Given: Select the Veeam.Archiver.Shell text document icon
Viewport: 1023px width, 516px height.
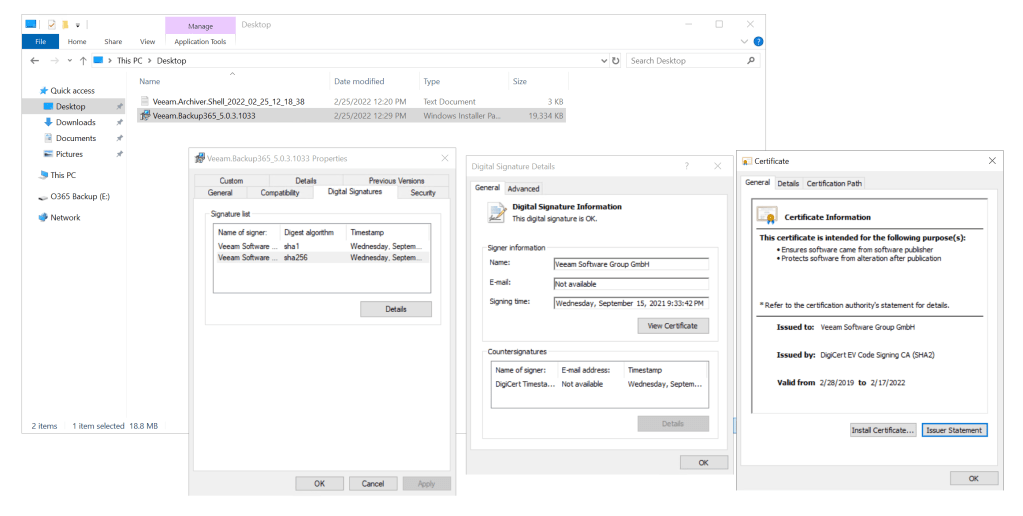Looking at the screenshot, I should point(145,101).
